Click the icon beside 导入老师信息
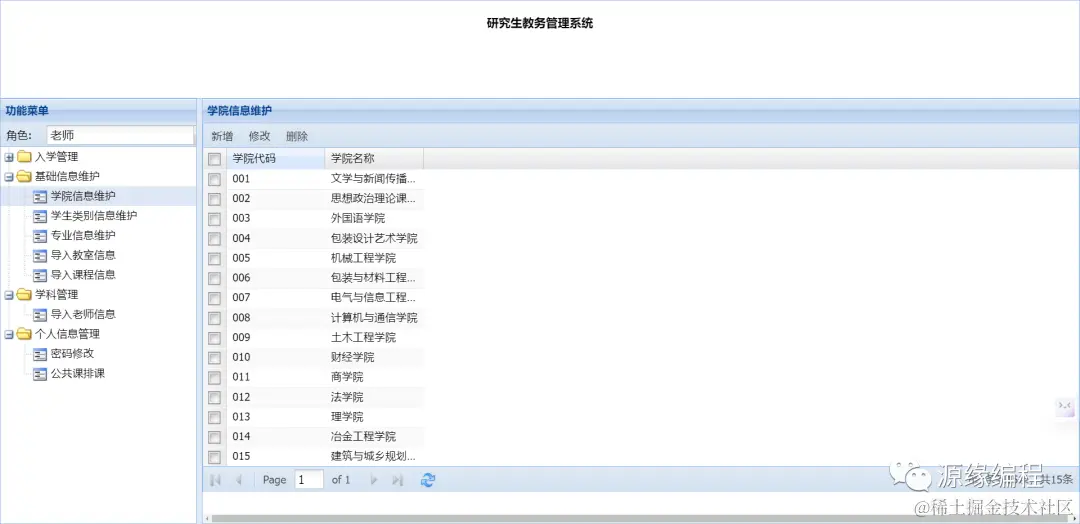This screenshot has height=524, width=1080. pyautogui.click(x=40, y=315)
